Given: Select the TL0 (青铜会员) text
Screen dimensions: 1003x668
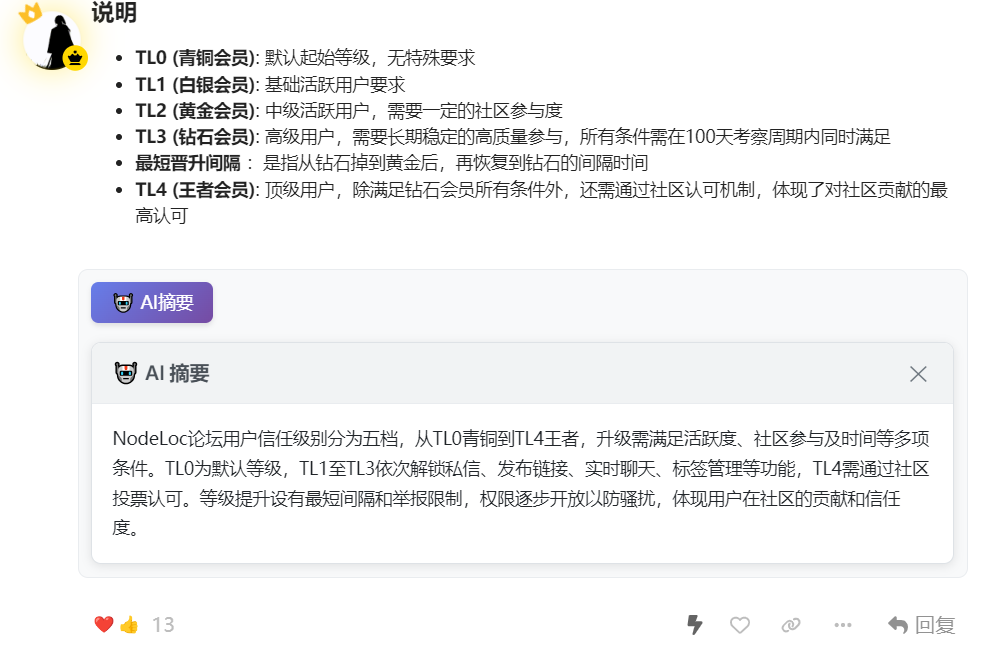Looking at the screenshot, I should [x=195, y=58].
